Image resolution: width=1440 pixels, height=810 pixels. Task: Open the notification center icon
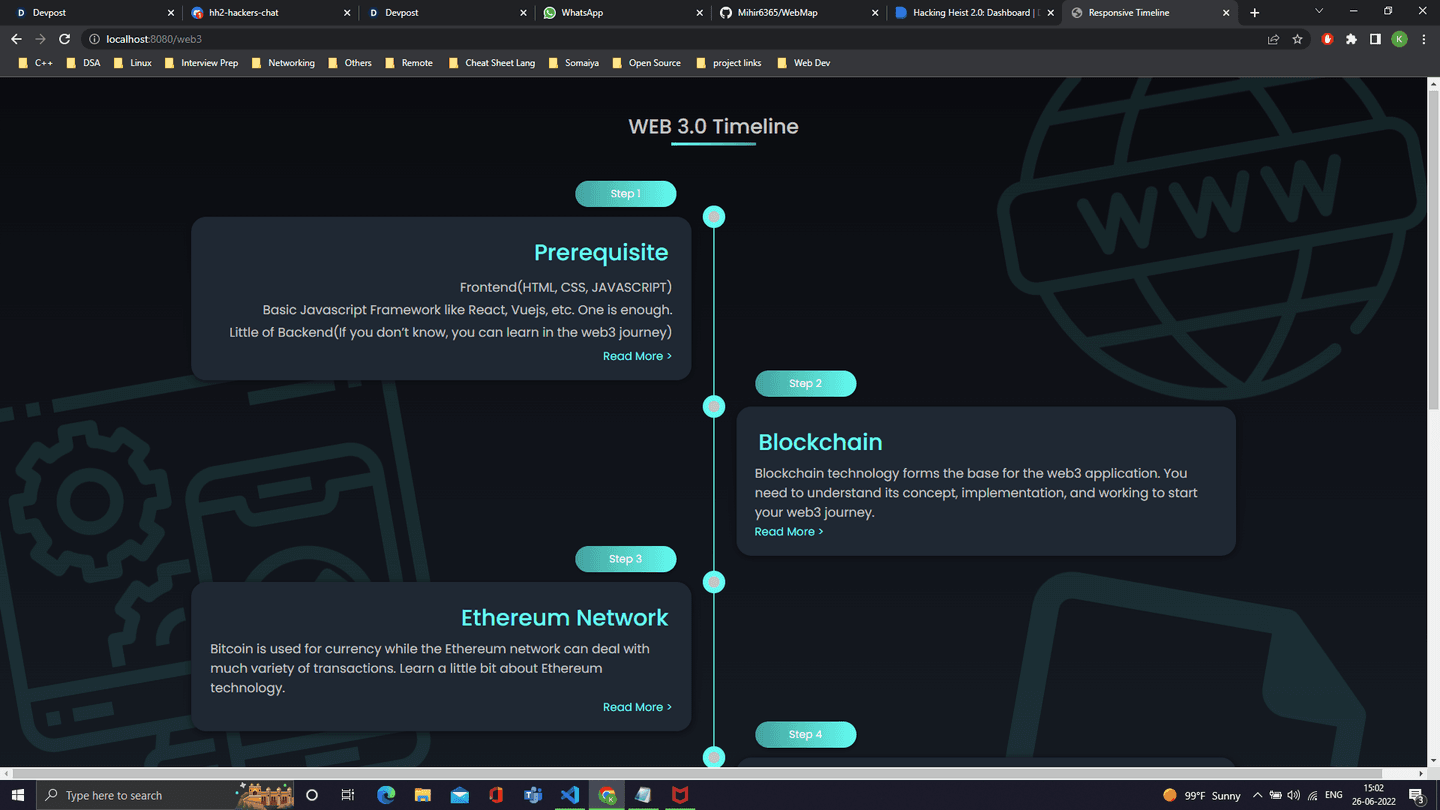coord(1417,795)
